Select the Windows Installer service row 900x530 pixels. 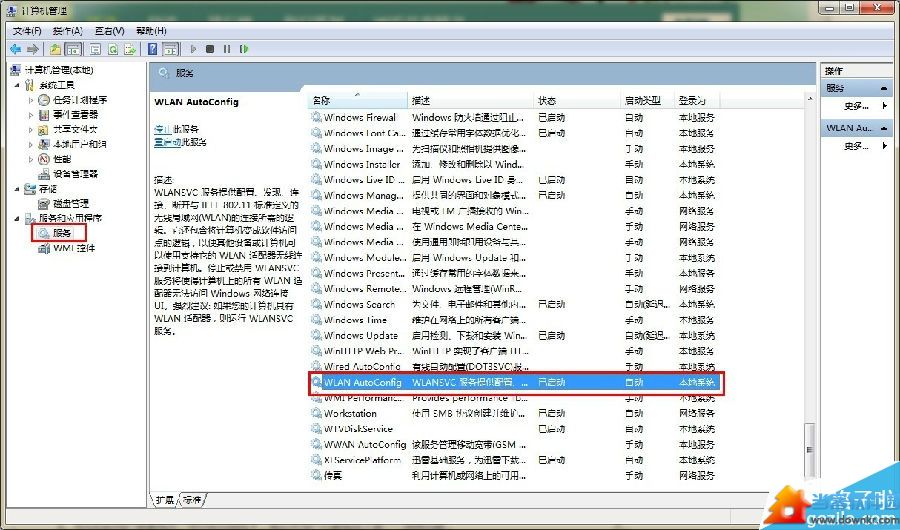pos(514,164)
